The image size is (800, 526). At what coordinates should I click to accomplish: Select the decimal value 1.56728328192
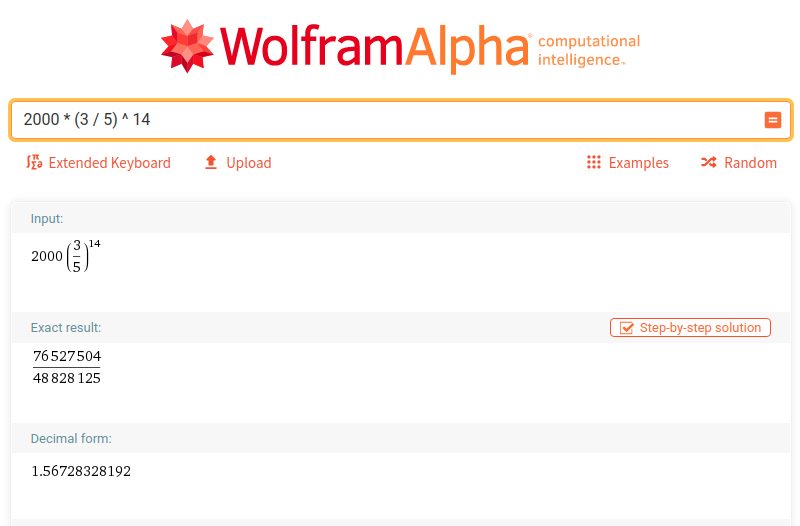81,471
